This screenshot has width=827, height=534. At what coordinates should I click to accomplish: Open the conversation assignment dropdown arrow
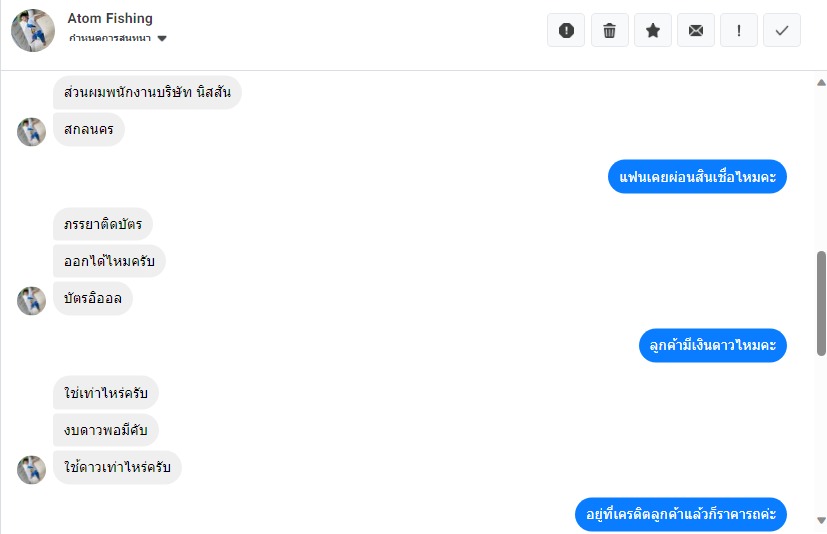[x=162, y=38]
